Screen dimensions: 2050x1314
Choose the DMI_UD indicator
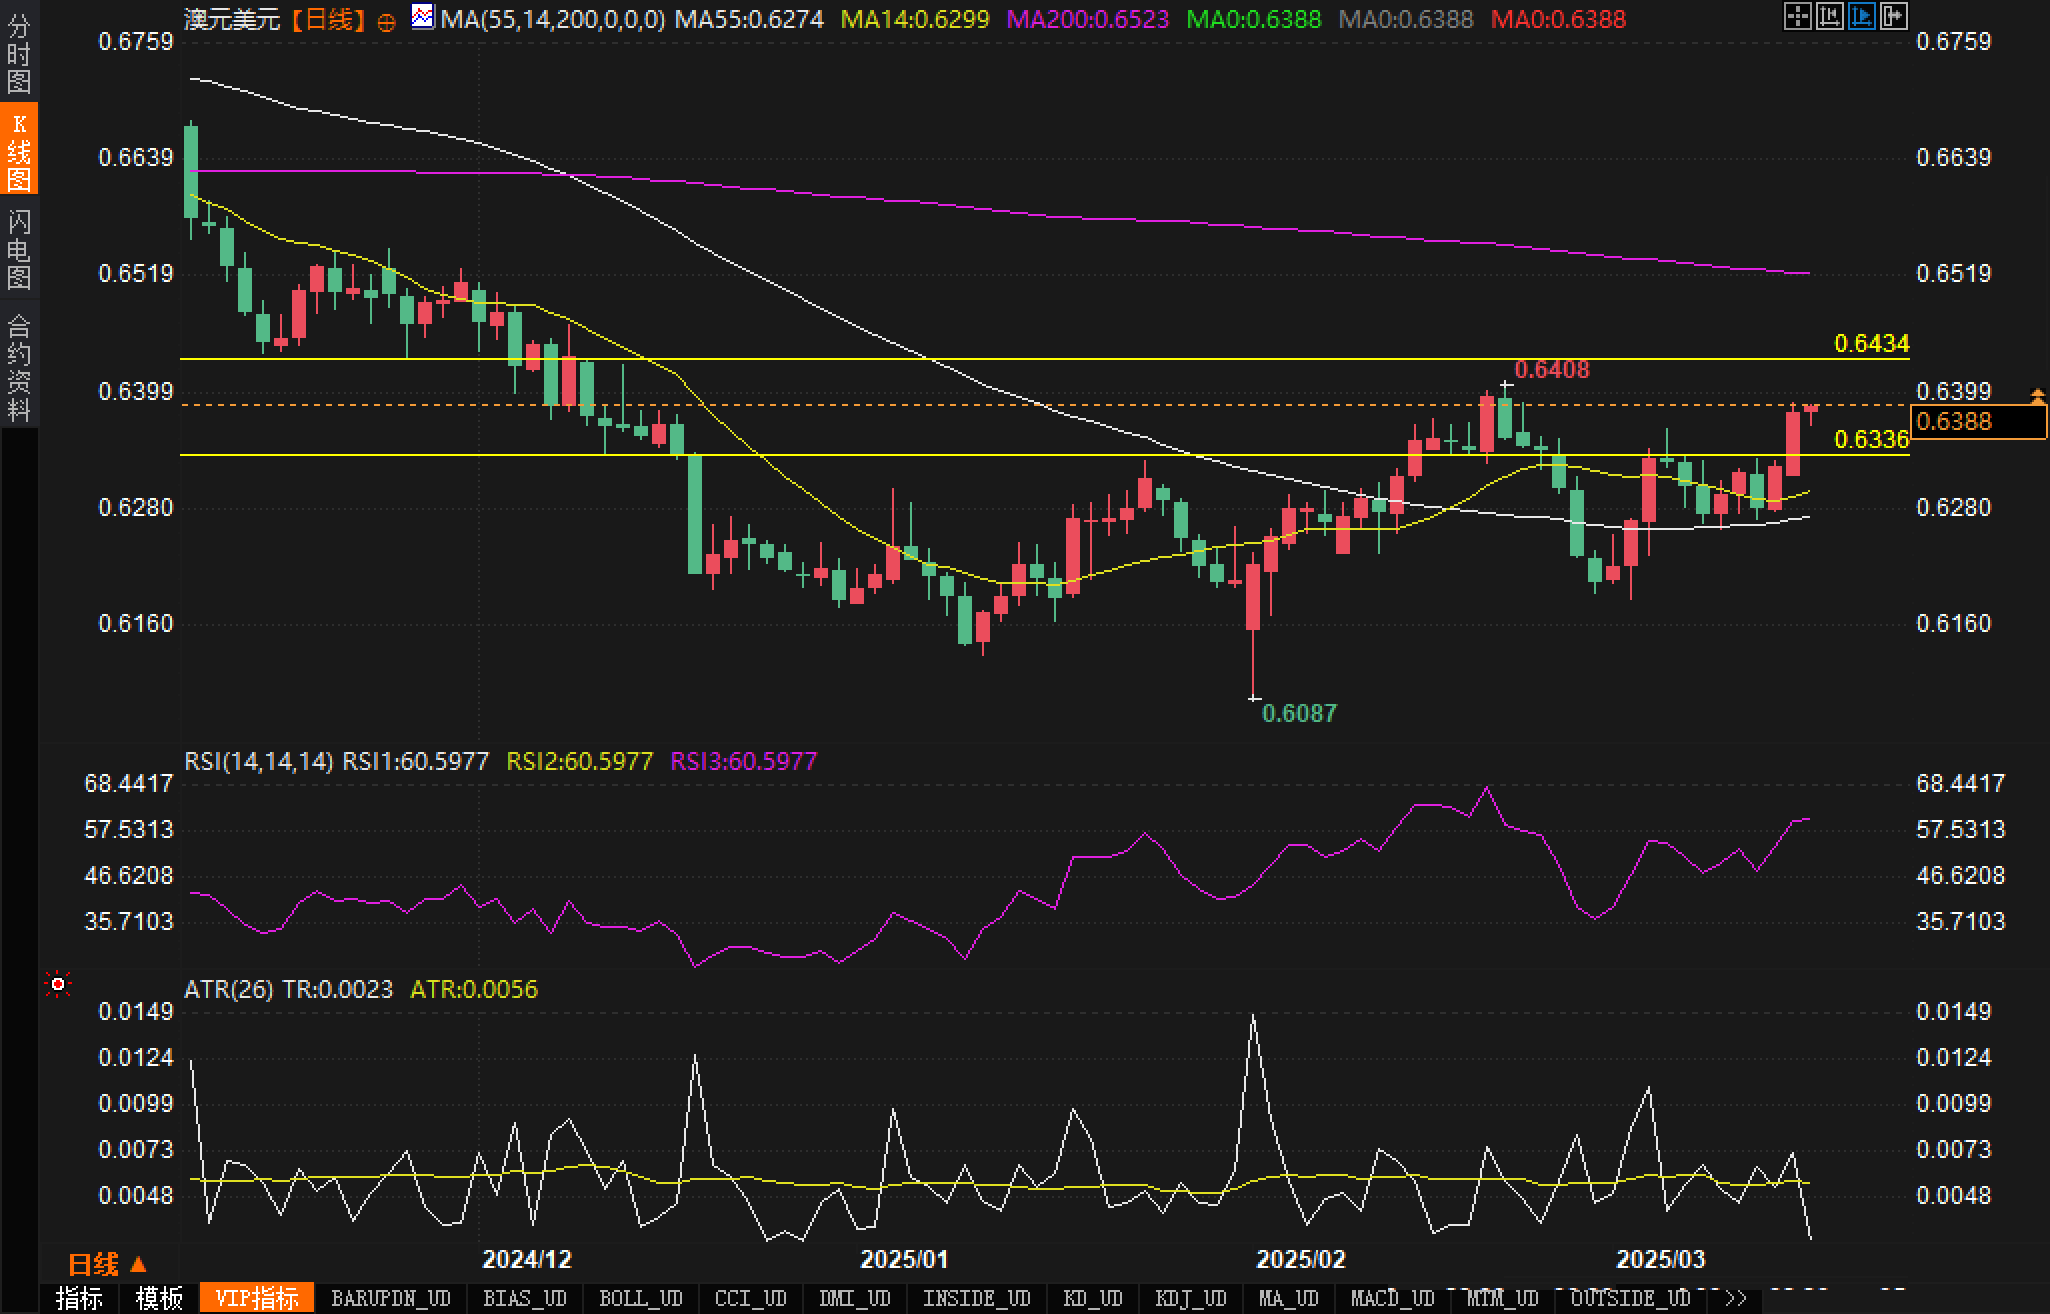(854, 1298)
